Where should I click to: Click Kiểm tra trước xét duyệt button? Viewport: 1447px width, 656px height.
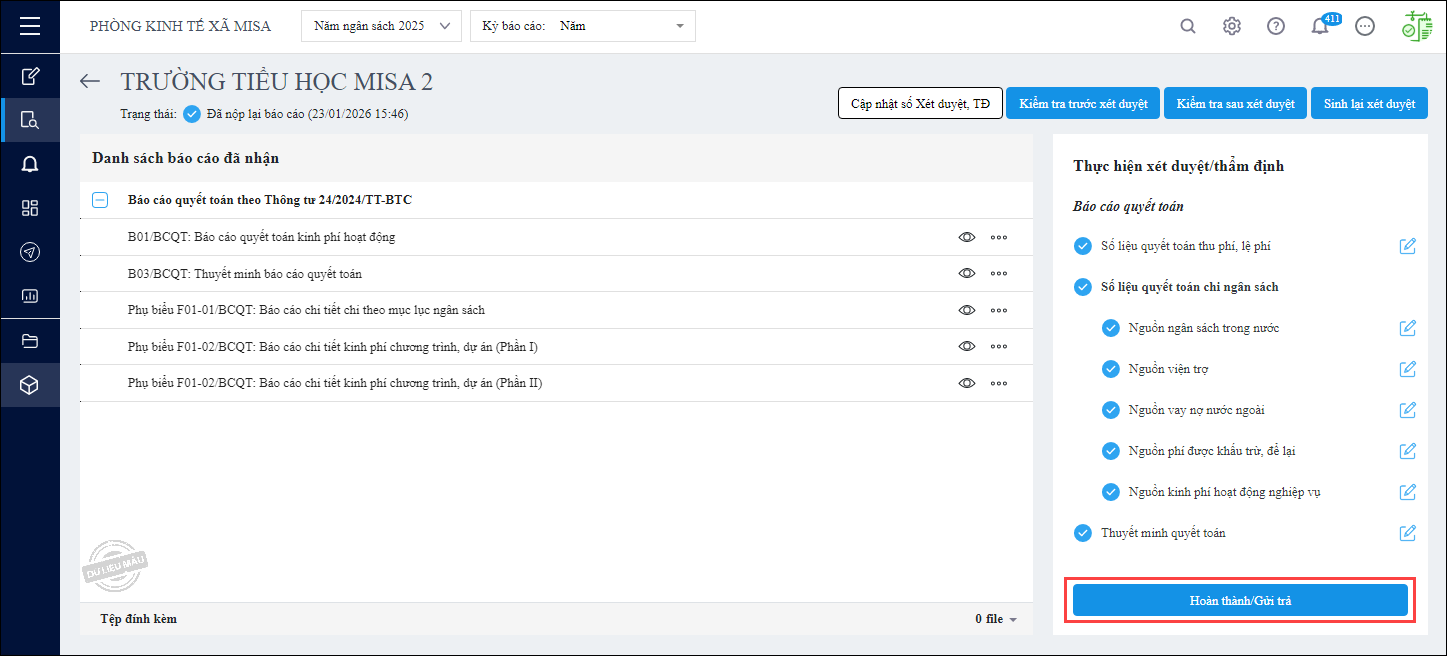[1083, 104]
